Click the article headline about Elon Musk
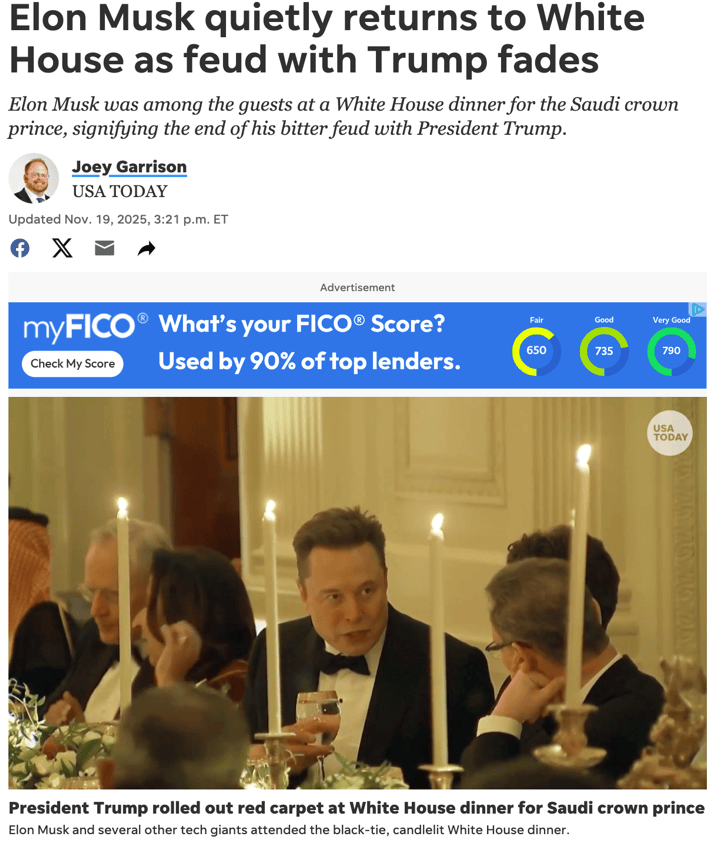 point(327,39)
